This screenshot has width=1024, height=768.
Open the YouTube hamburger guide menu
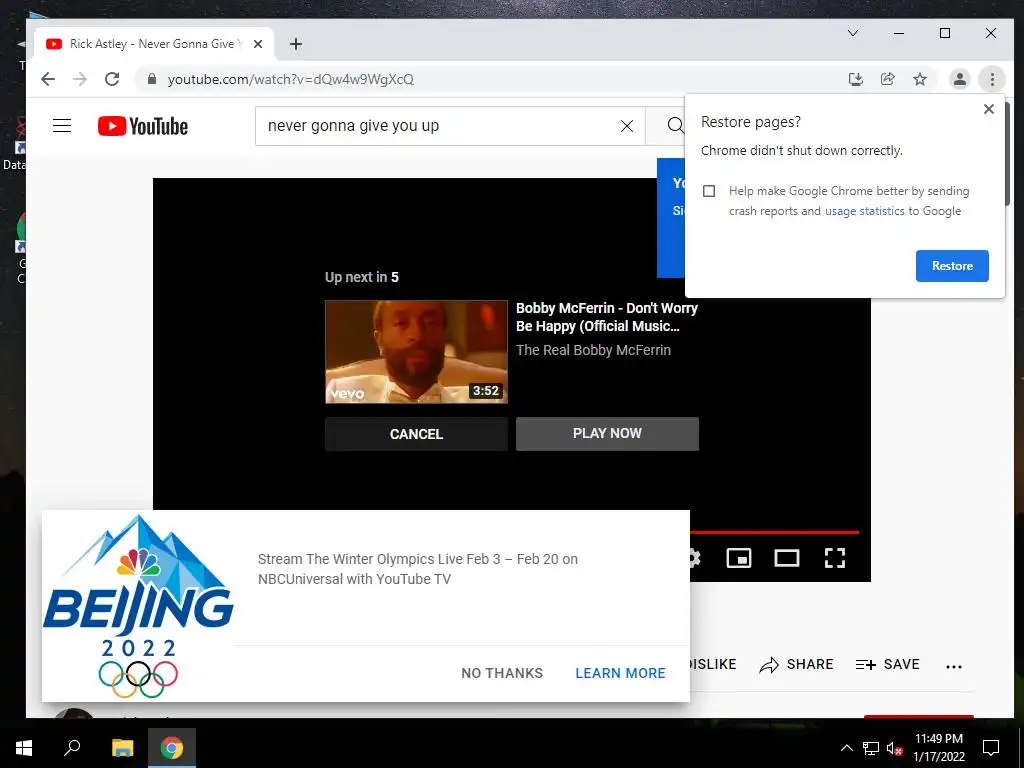click(62, 125)
